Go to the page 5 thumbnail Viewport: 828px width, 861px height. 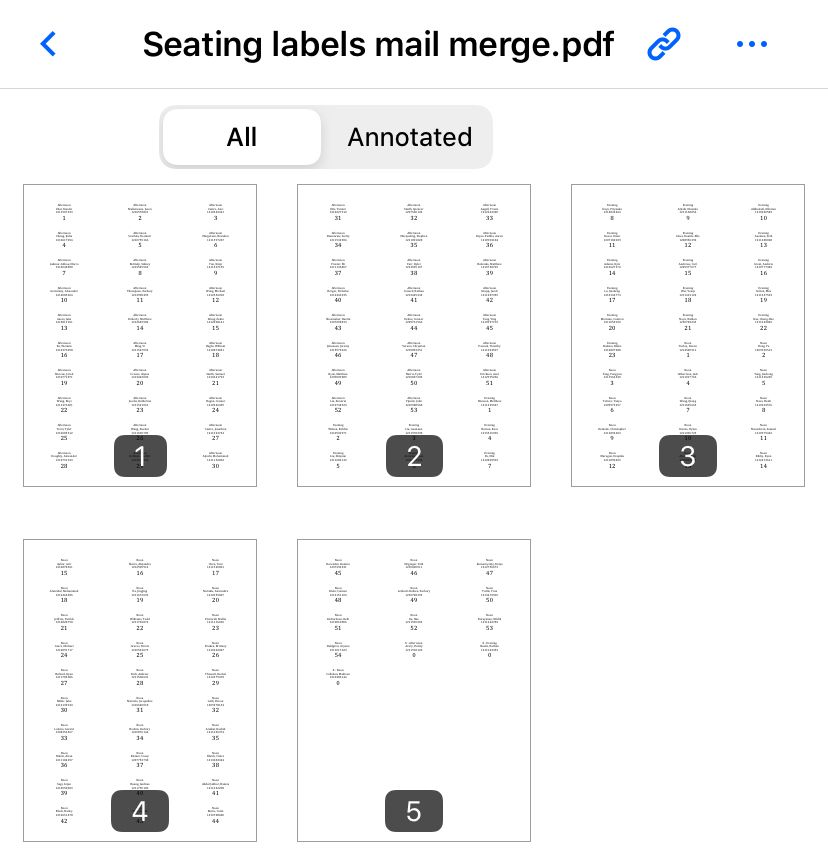[414, 690]
